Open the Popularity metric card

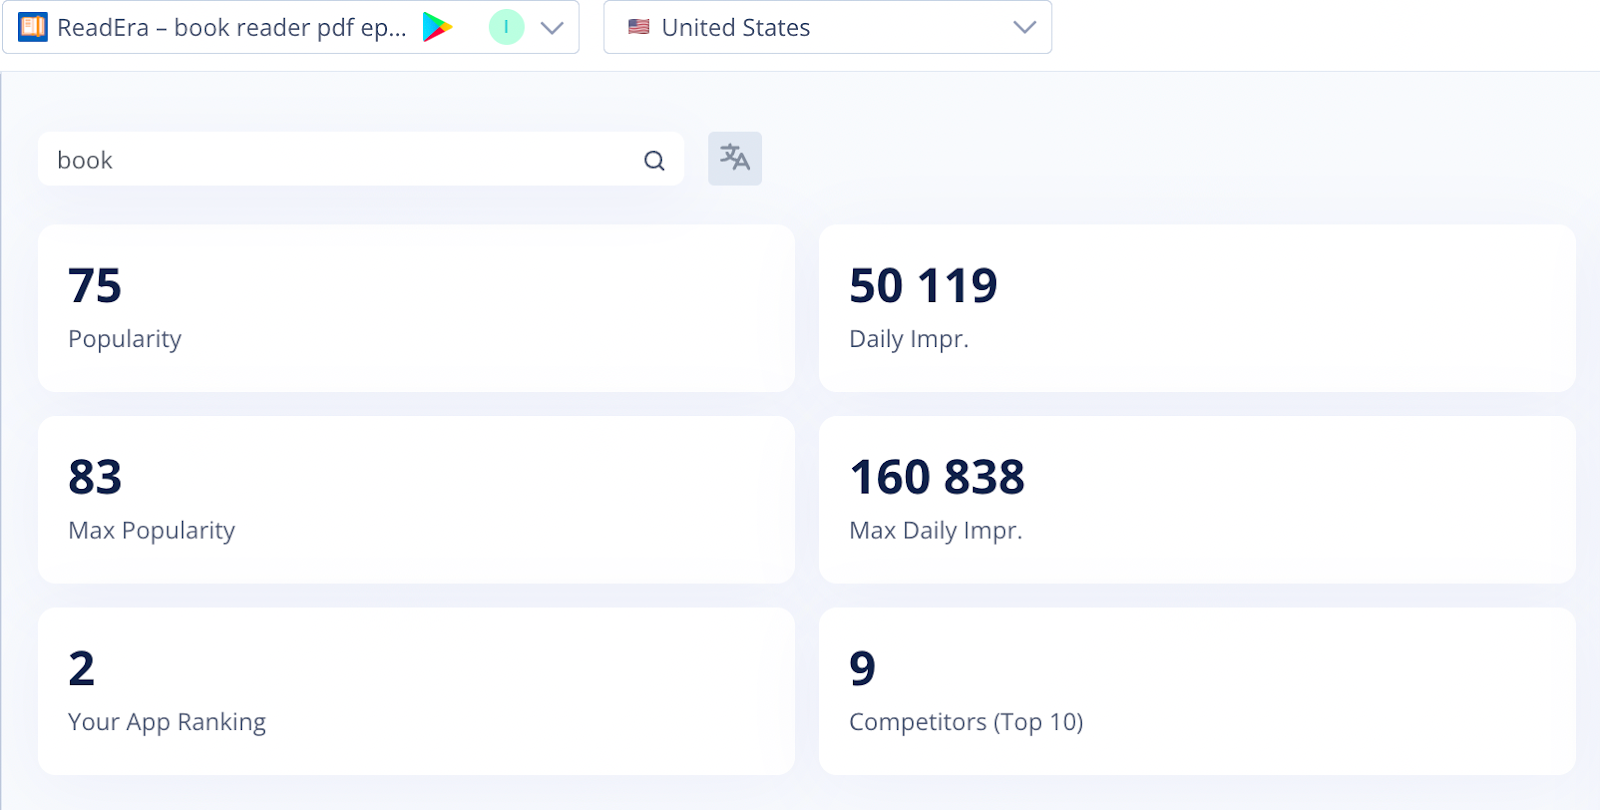click(x=416, y=308)
